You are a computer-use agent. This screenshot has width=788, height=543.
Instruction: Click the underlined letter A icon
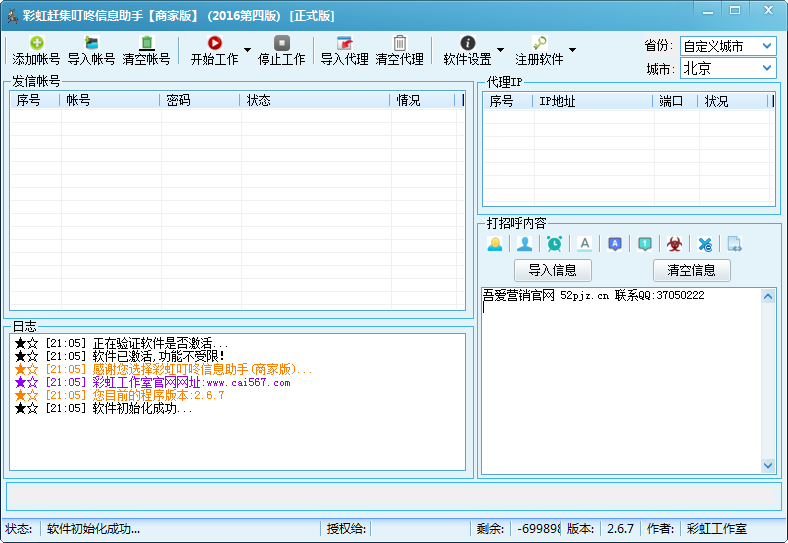point(585,244)
